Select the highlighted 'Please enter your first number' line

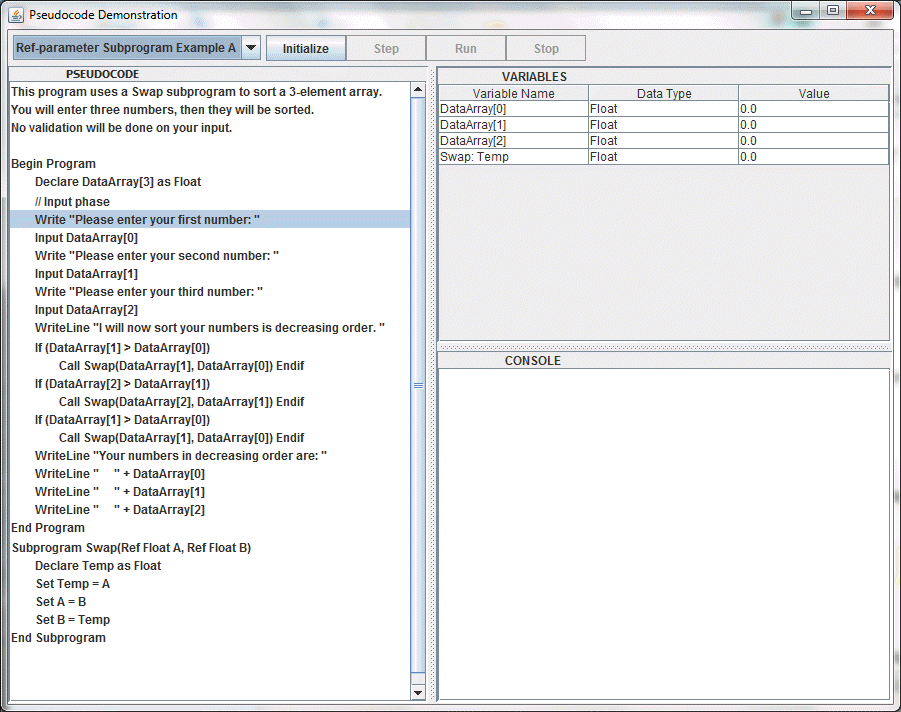point(147,219)
